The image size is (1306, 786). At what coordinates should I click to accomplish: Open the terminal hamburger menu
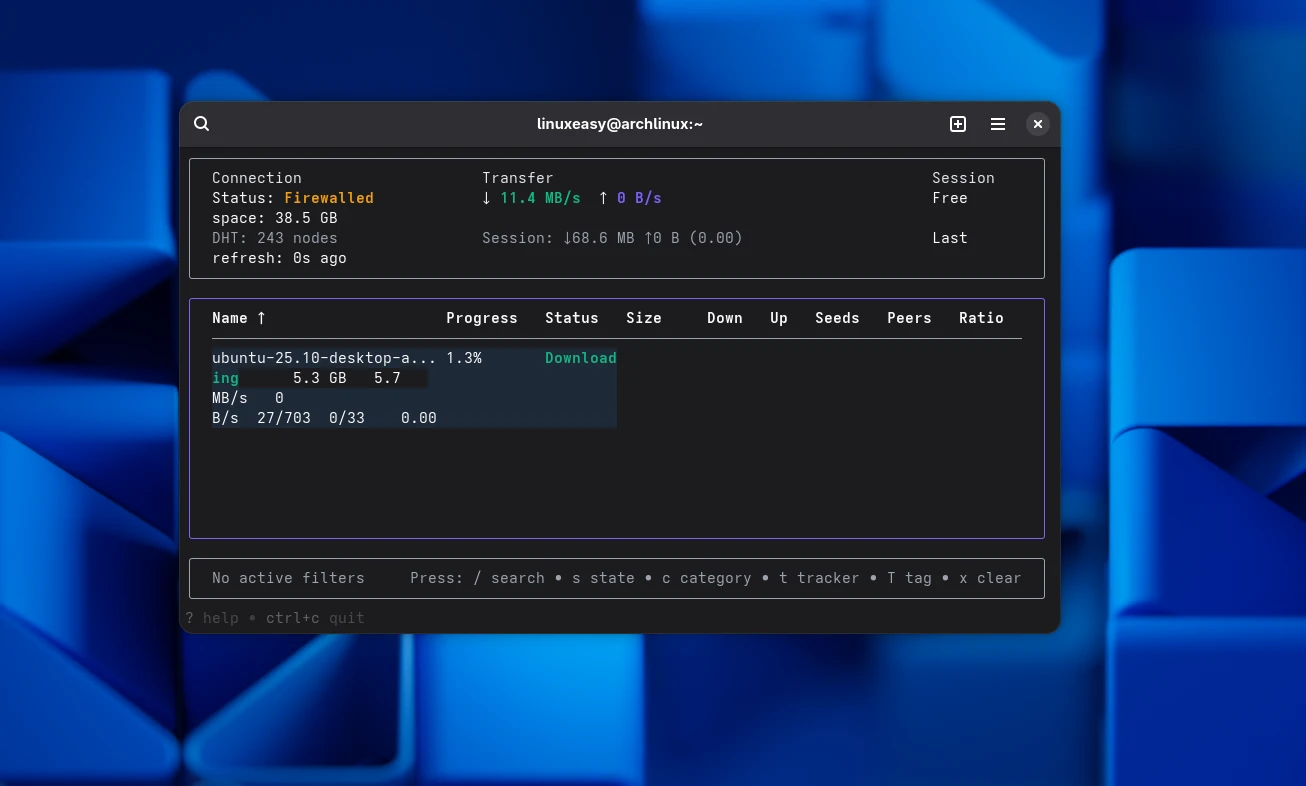[x=997, y=124]
